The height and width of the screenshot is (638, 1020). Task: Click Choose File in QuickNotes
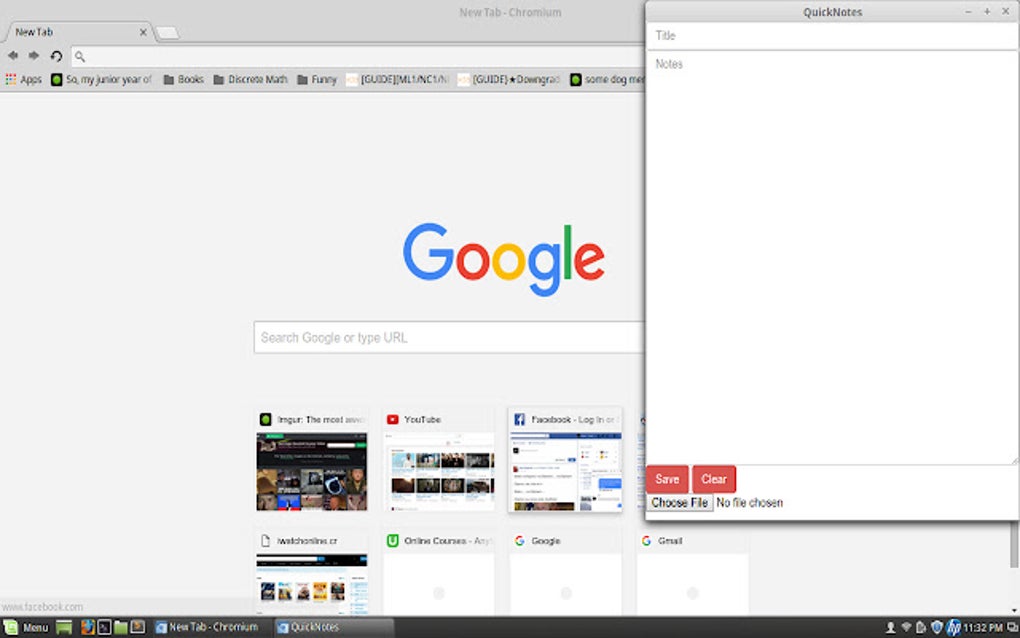[x=678, y=502]
